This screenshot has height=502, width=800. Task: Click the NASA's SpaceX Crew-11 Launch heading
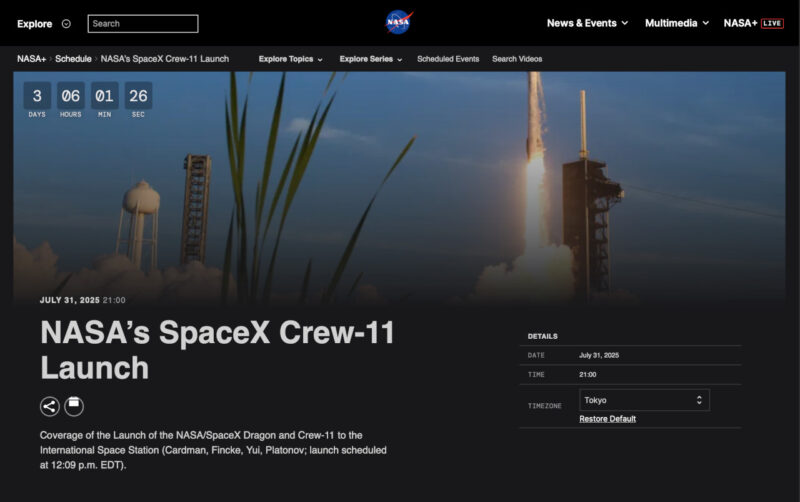click(217, 350)
